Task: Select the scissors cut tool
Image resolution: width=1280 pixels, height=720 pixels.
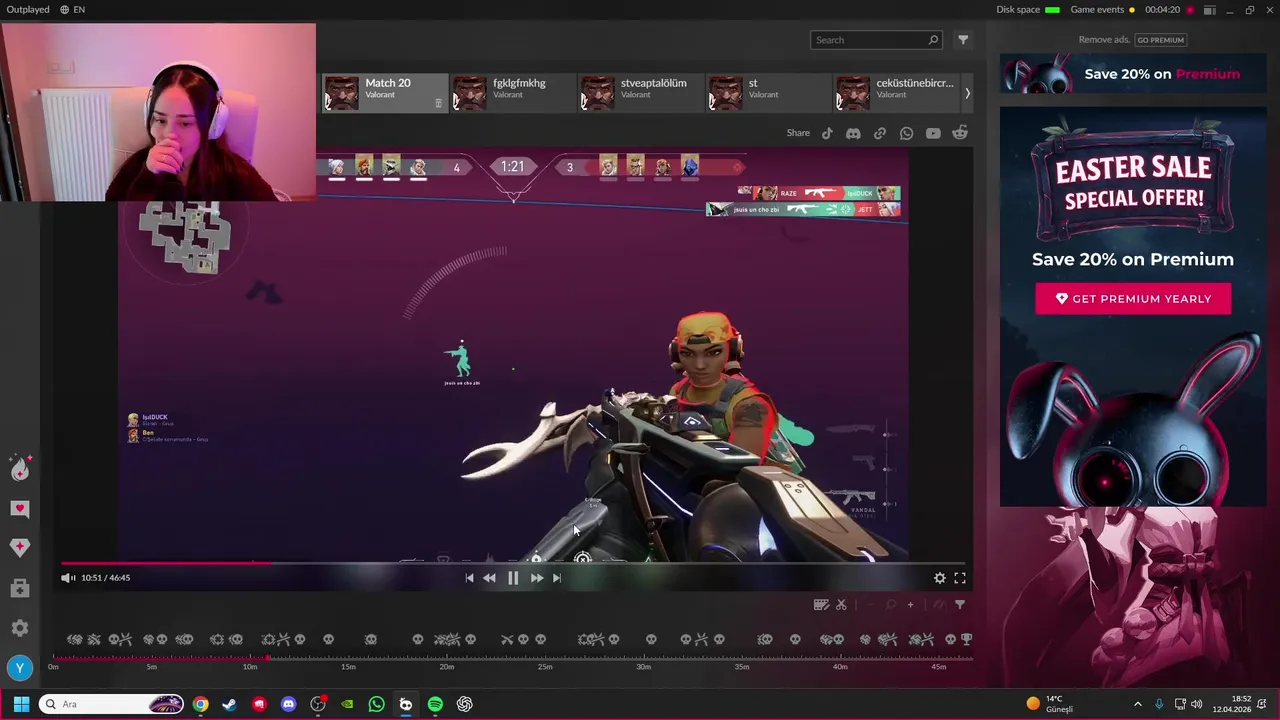Action: point(841,604)
